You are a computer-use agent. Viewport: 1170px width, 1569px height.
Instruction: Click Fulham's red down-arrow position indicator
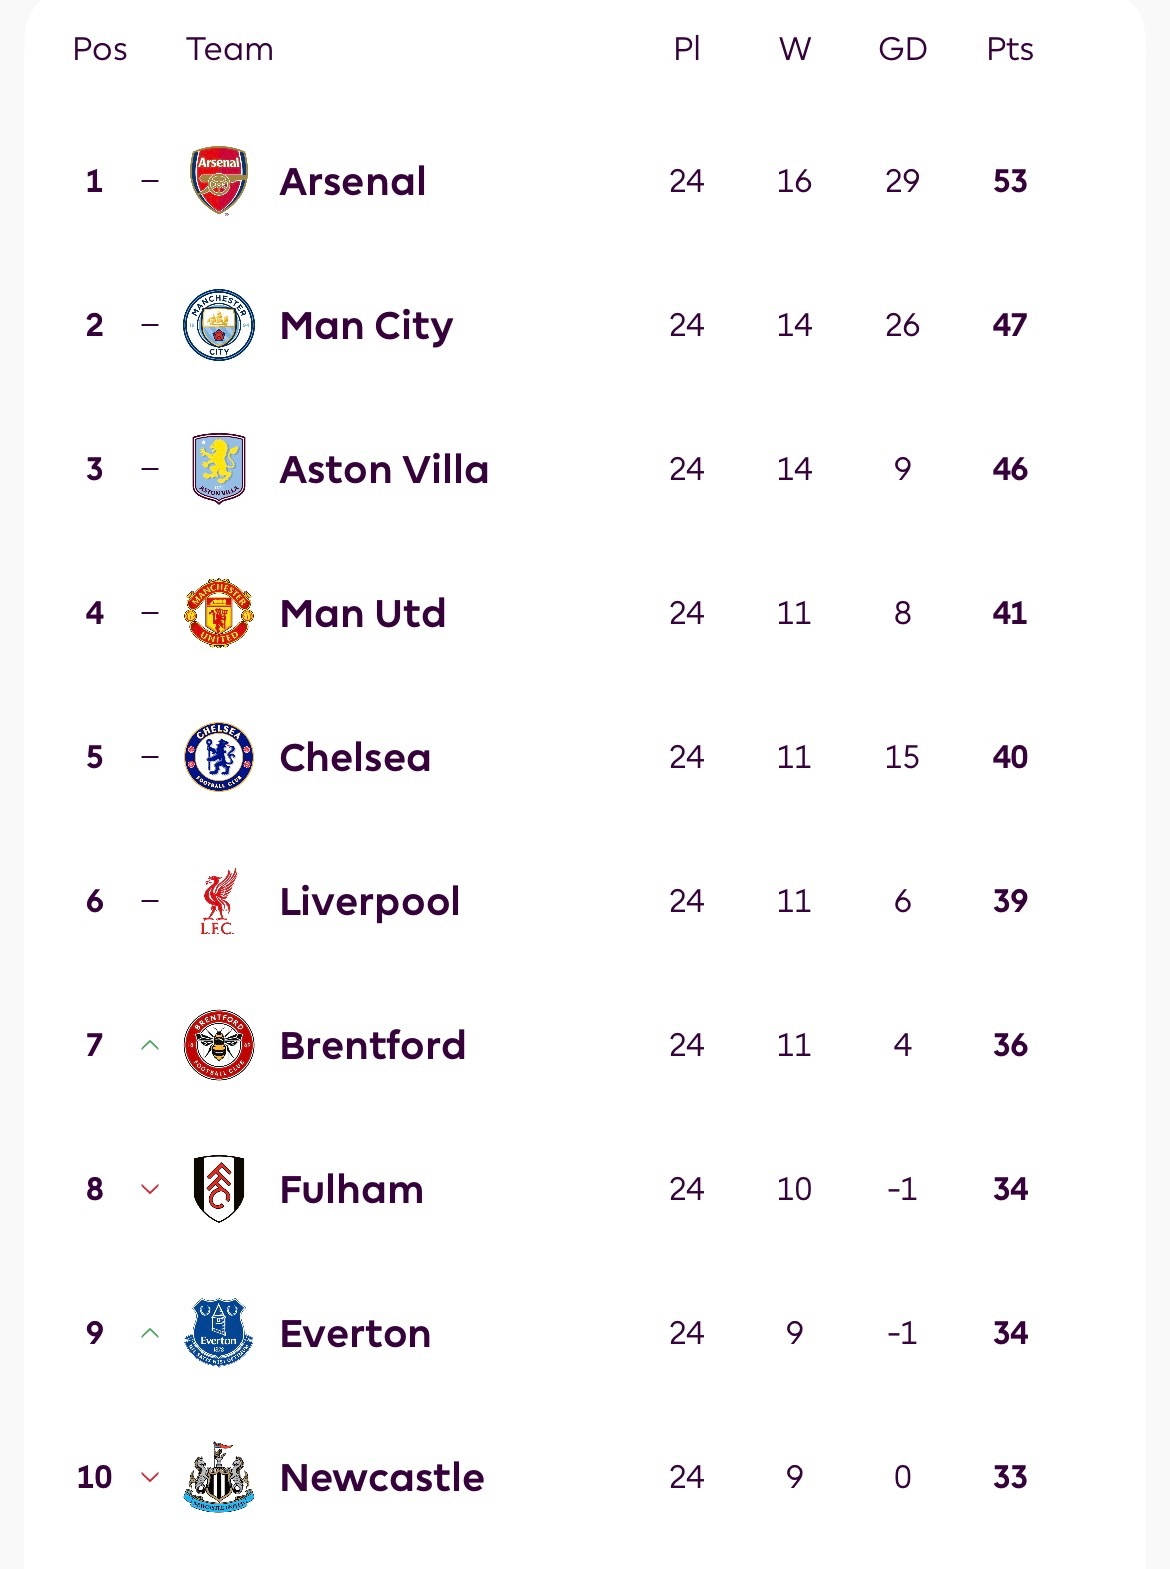[150, 1189]
